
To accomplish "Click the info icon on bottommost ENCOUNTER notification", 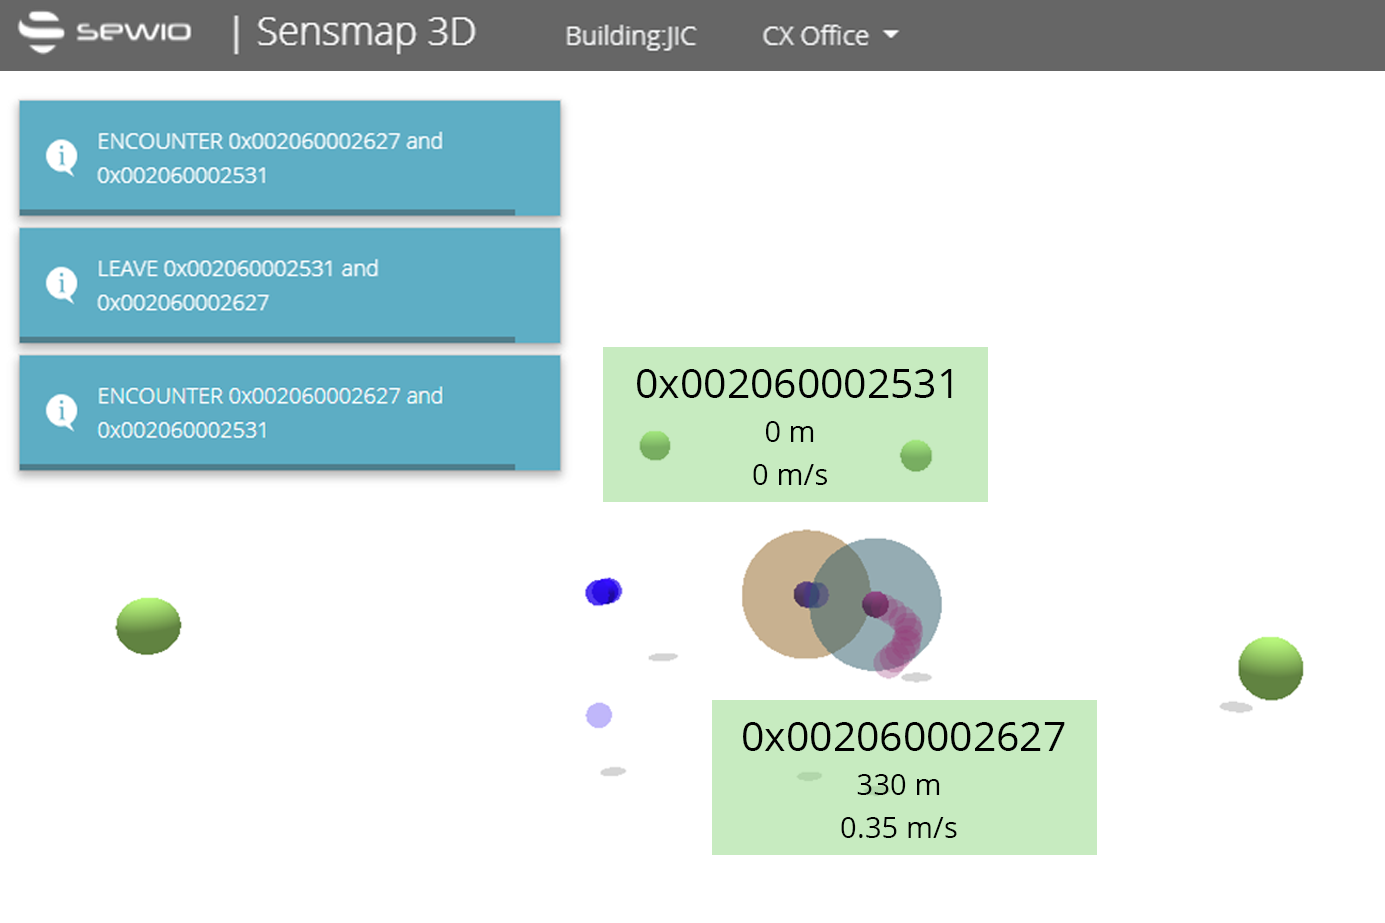I will click(62, 412).
